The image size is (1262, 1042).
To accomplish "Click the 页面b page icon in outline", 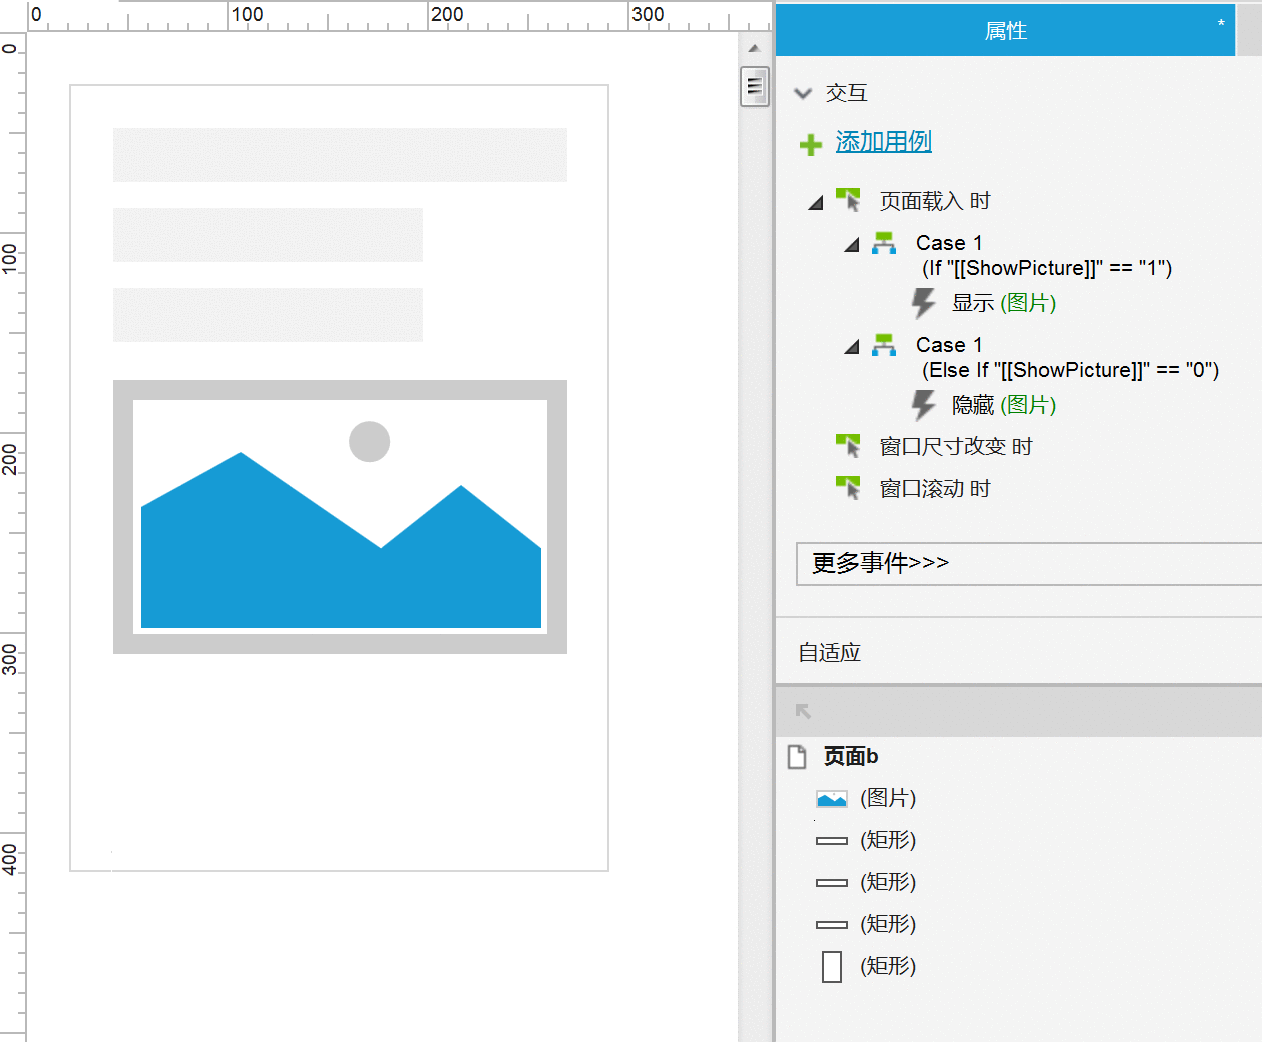I will pyautogui.click(x=797, y=757).
